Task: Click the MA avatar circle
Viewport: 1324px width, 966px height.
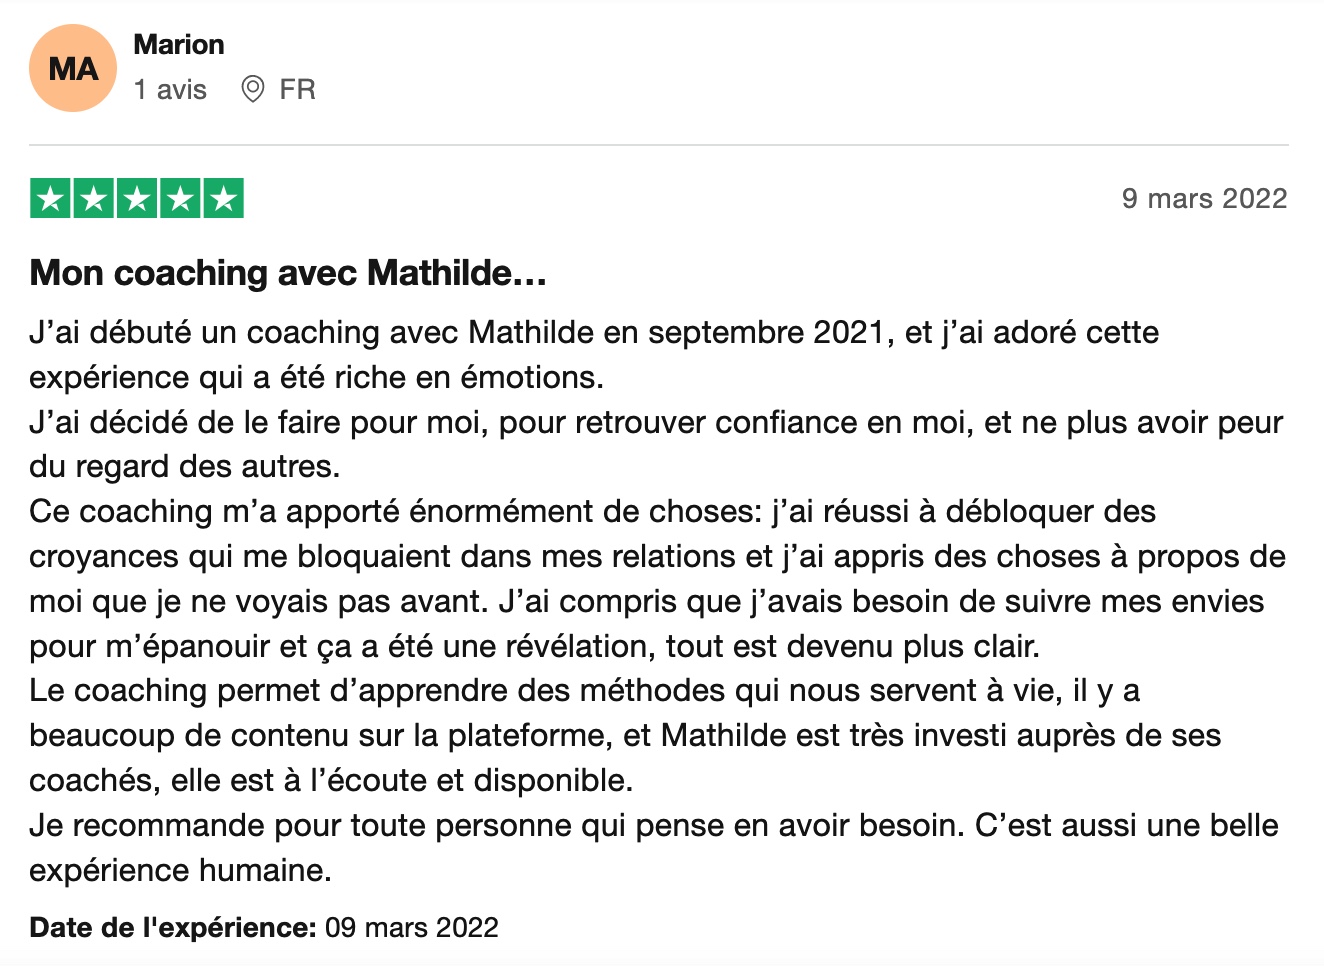Action: point(73,68)
